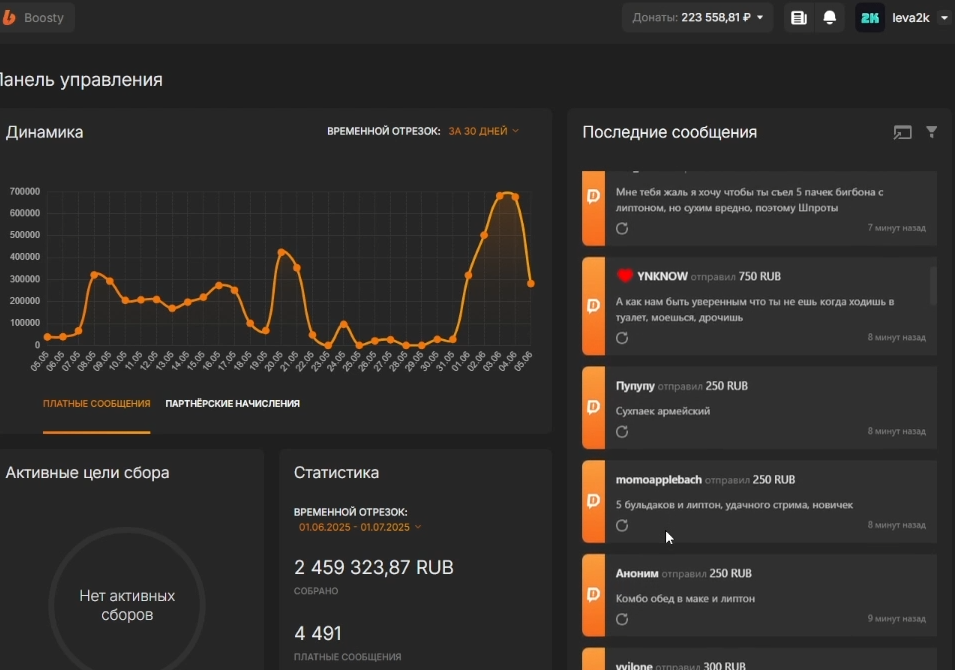
Task: Replay Аноним's Комбо обед message
Action: 622,619
